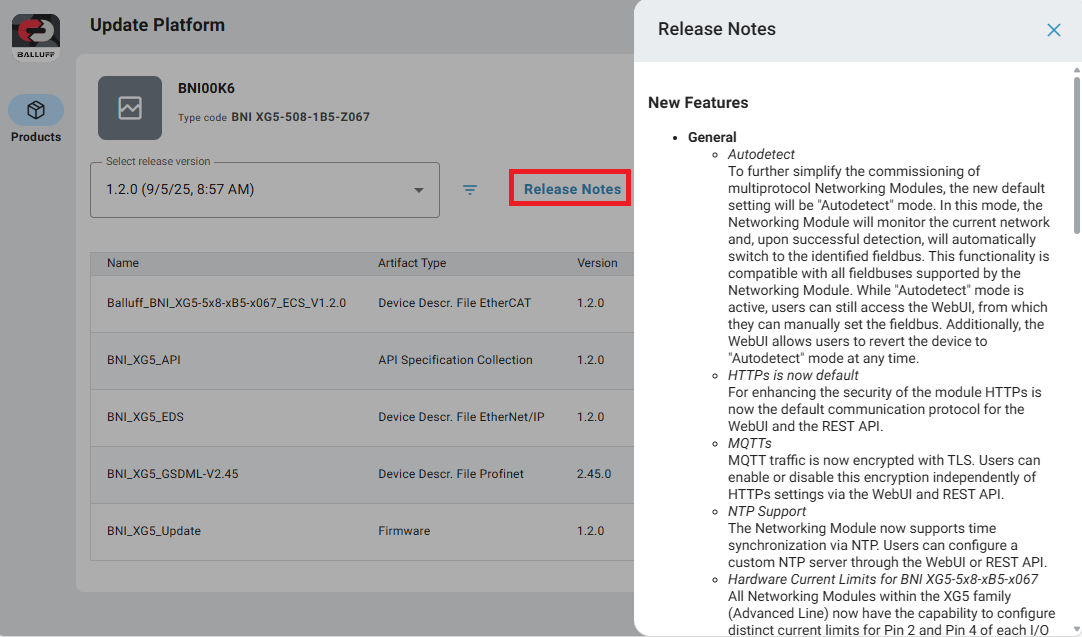Select the BNI_XG5_Update firmware row
The image size is (1082, 637).
(x=154, y=531)
